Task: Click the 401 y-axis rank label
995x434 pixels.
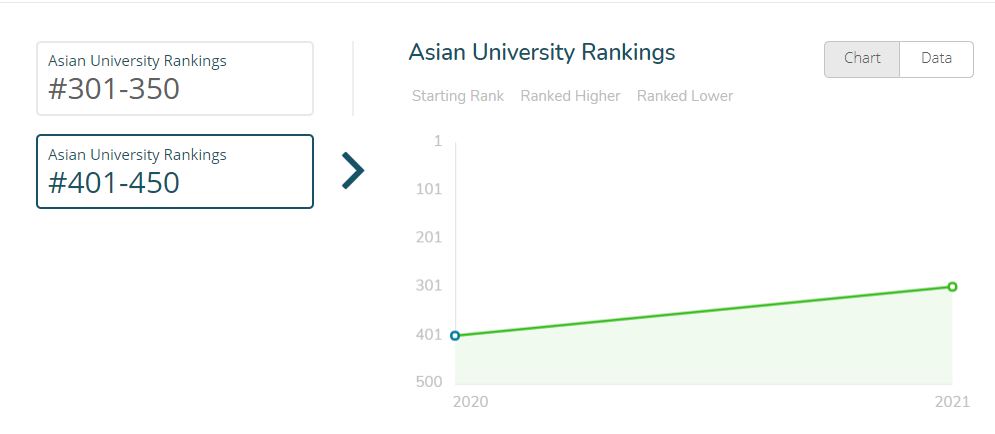Action: tap(428, 334)
